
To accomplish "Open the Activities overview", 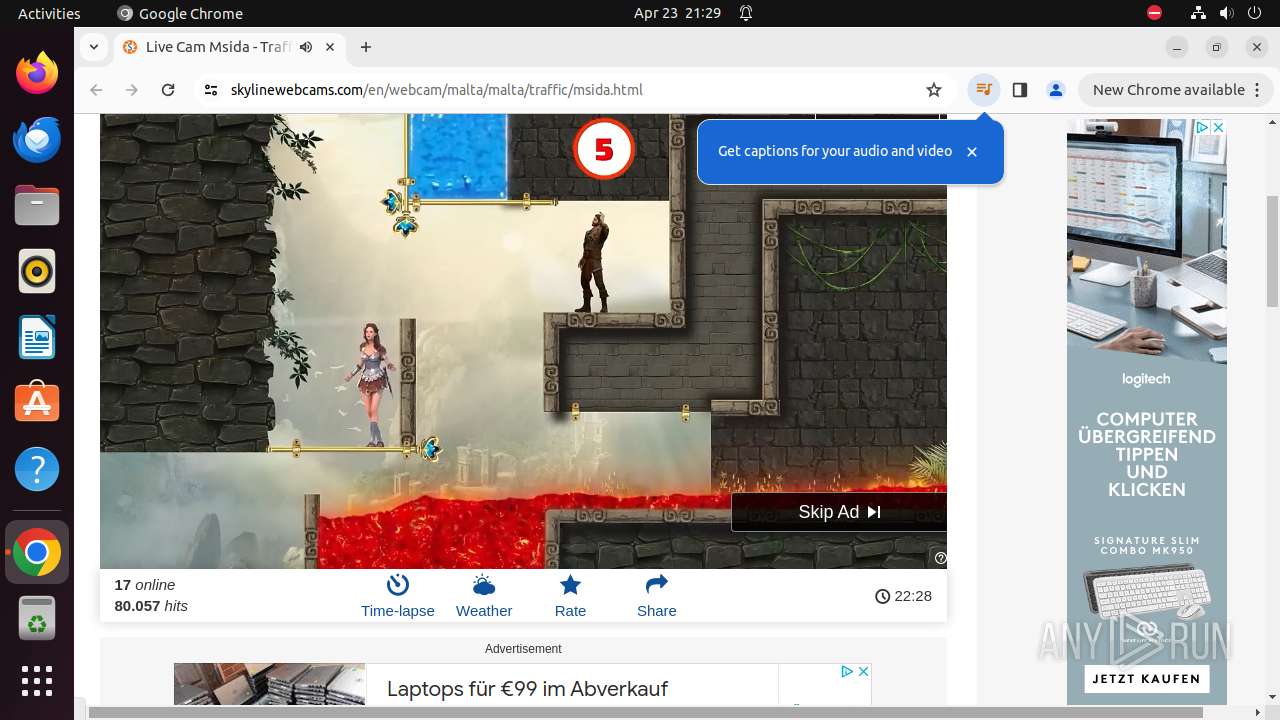I will (x=49, y=13).
